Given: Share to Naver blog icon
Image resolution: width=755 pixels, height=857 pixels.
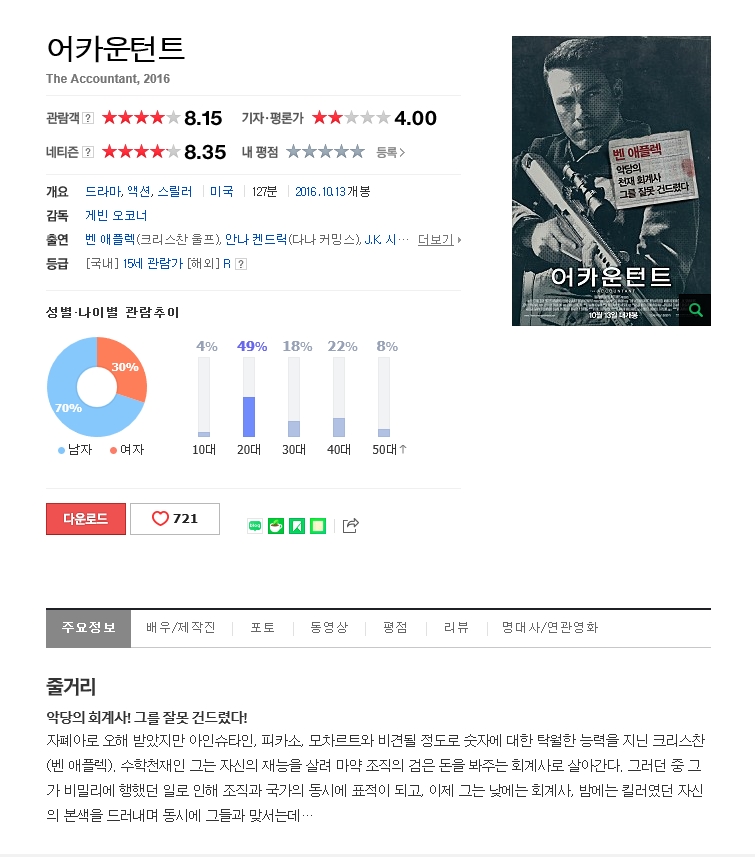Looking at the screenshot, I should point(255,526).
